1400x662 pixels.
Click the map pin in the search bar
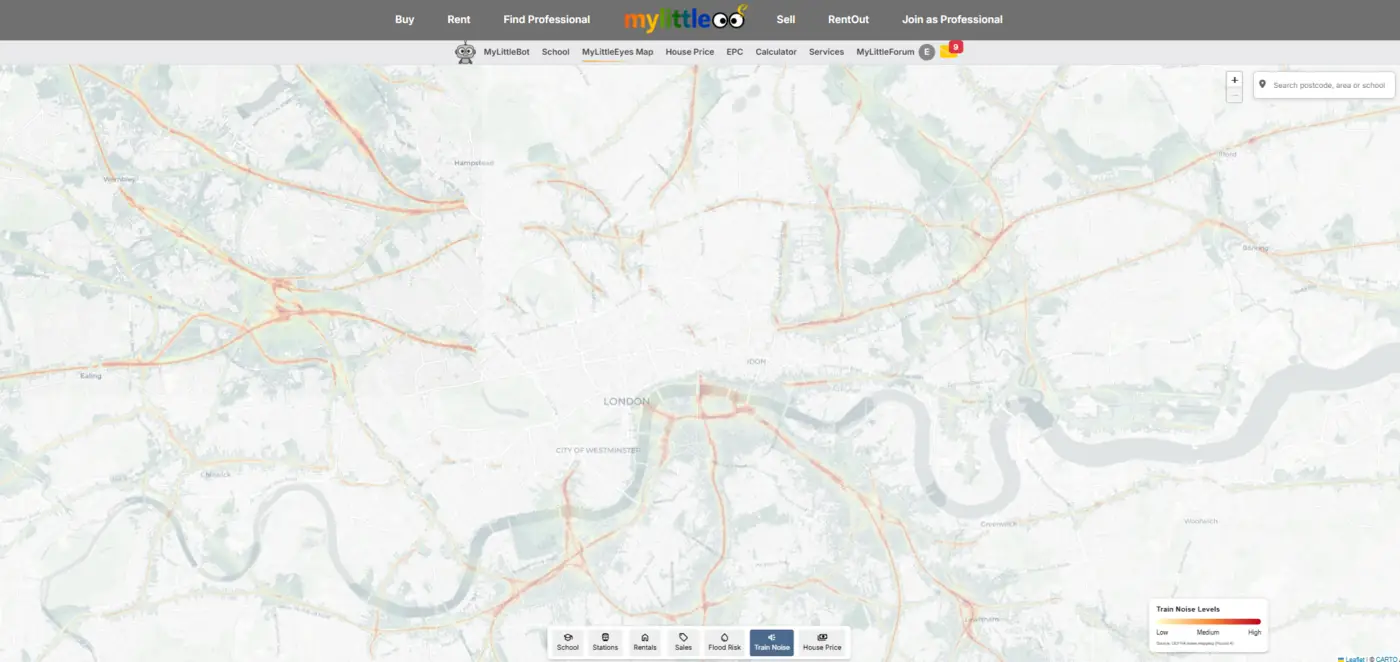[1263, 84]
